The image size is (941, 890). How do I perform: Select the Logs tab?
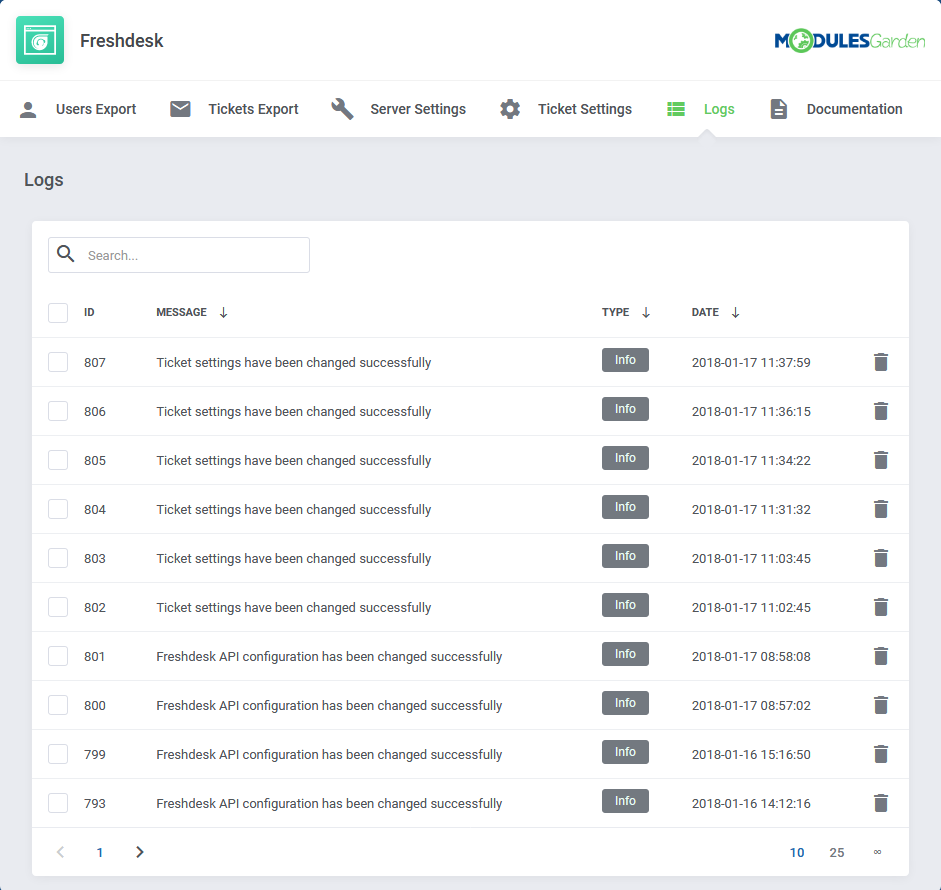pyautogui.click(x=701, y=109)
